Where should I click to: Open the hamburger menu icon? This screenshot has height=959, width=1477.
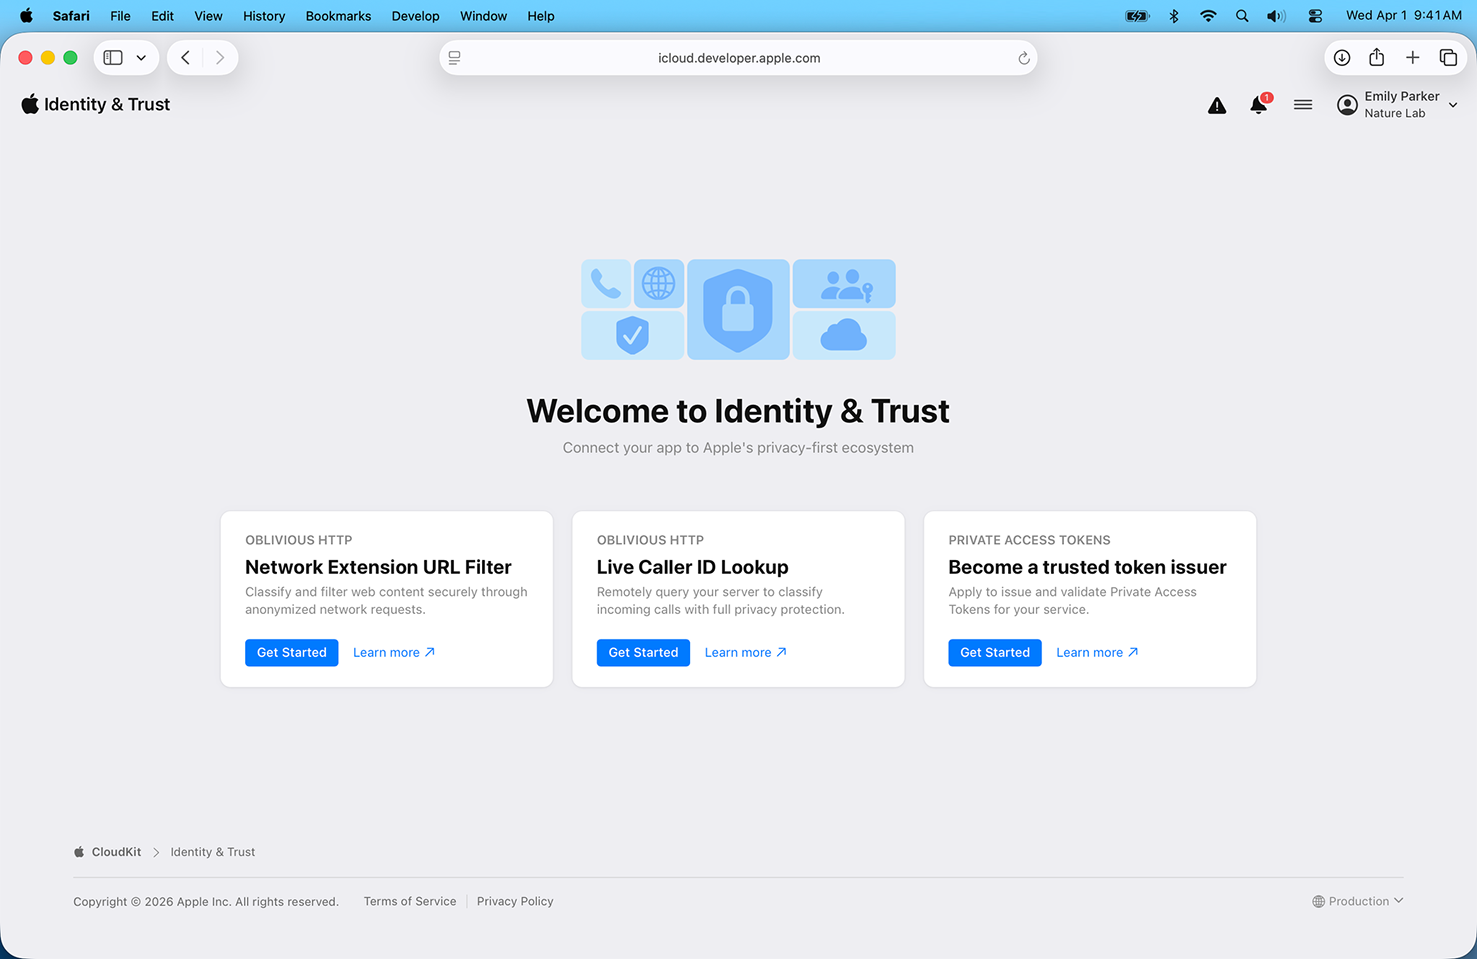click(1303, 104)
